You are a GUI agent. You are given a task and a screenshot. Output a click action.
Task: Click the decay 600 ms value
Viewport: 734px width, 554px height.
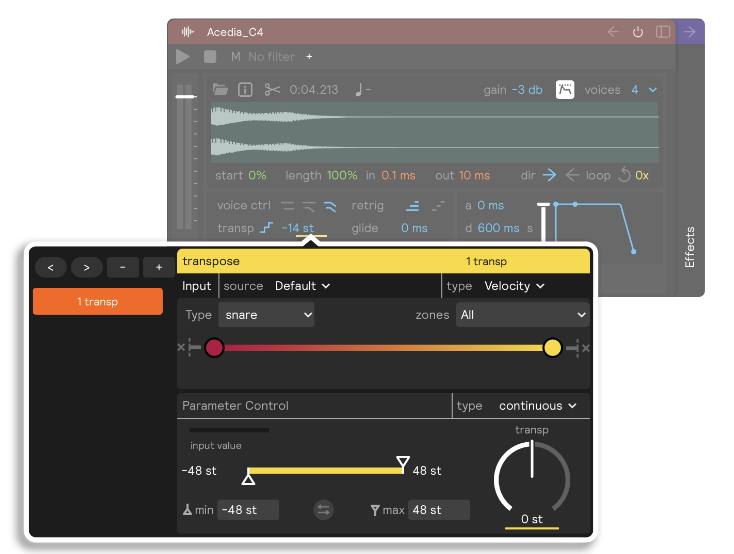[x=499, y=228]
